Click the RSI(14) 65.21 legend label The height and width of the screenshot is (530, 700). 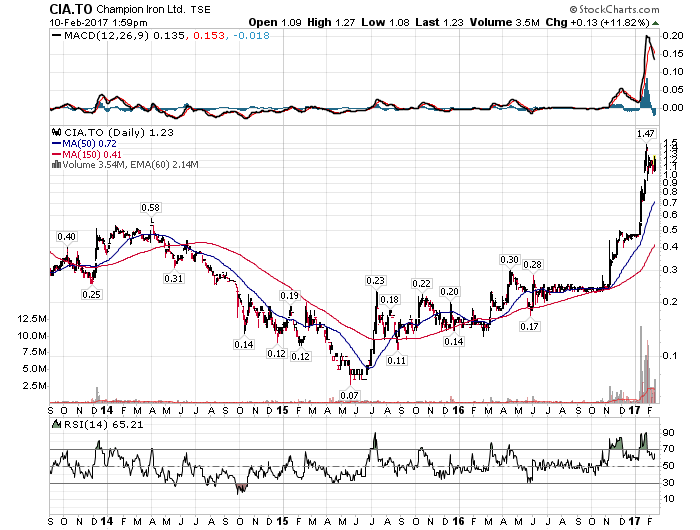(104, 425)
